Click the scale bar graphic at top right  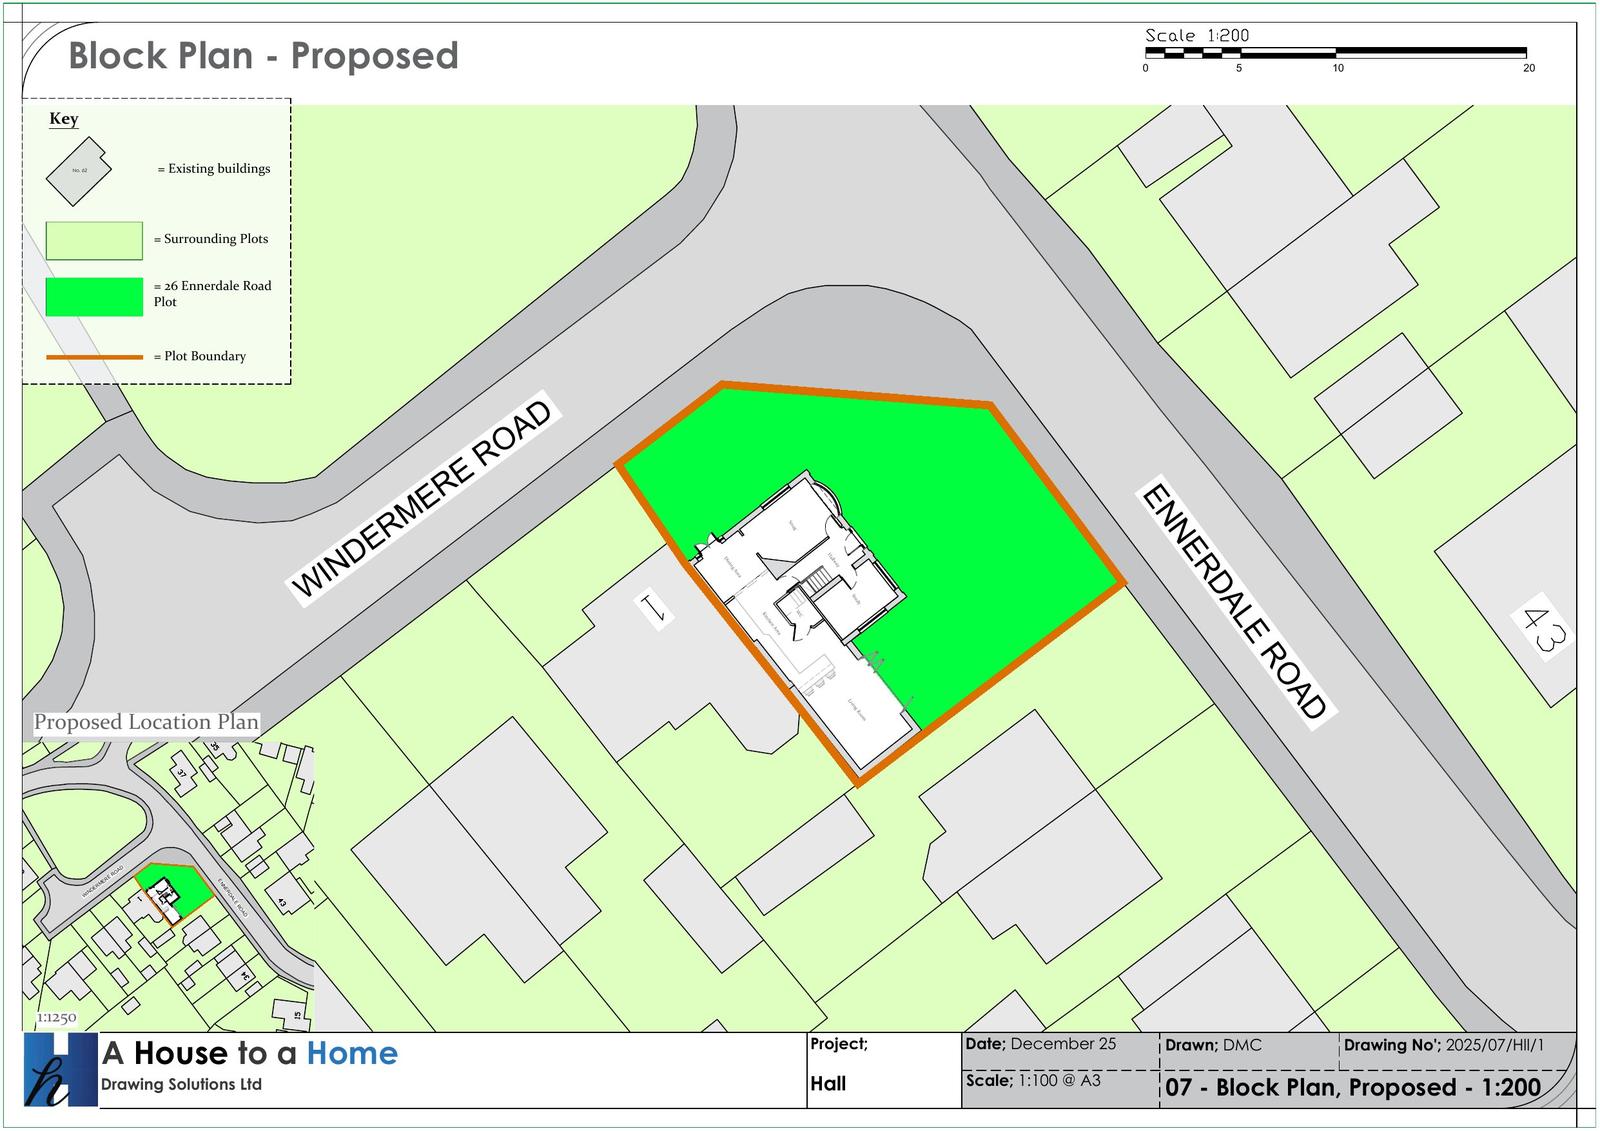1335,51
